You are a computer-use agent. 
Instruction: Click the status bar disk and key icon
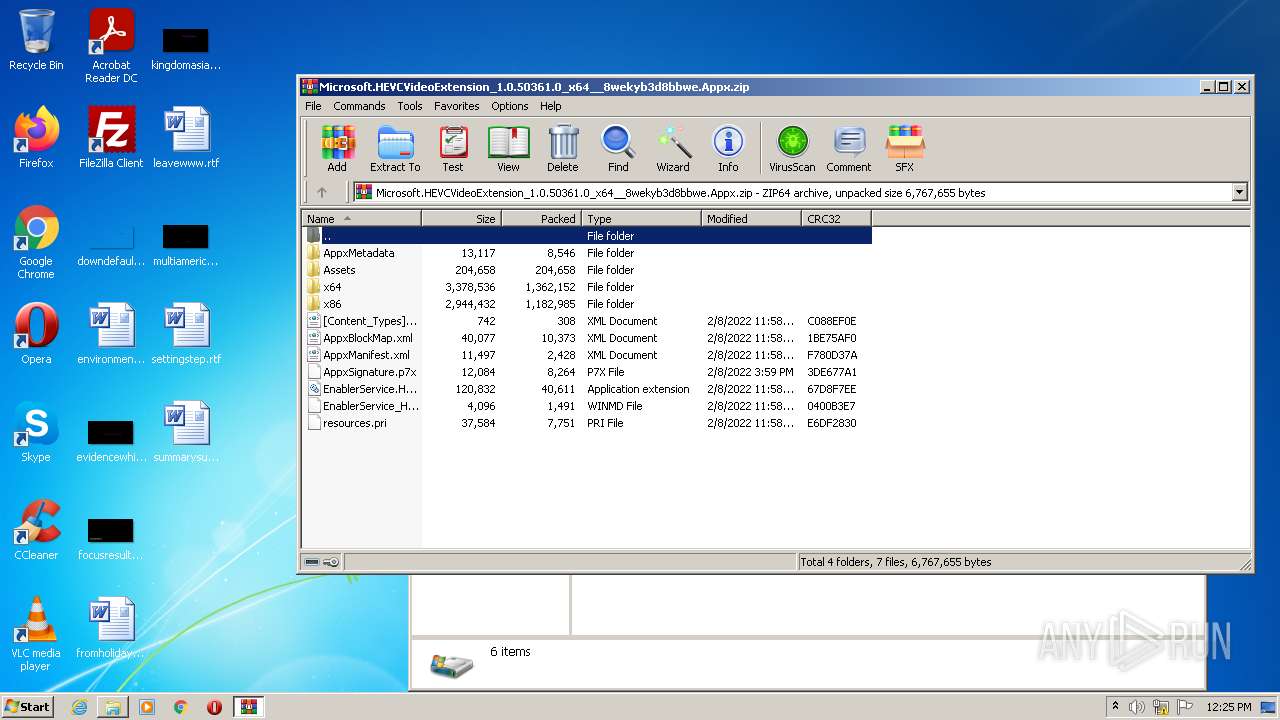click(322, 562)
